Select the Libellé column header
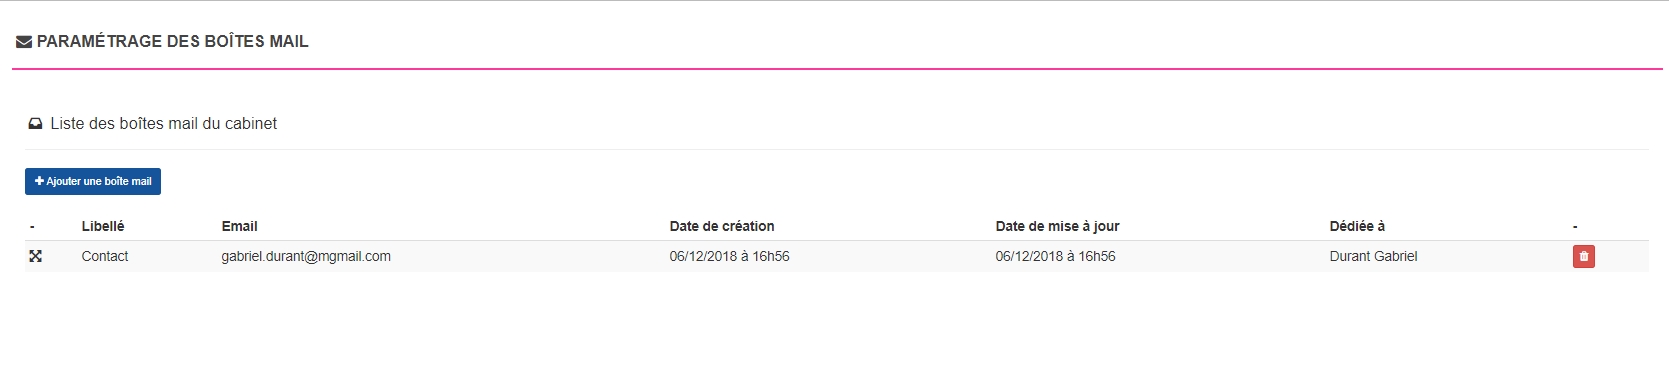The width and height of the screenshot is (1669, 373). coord(103,226)
